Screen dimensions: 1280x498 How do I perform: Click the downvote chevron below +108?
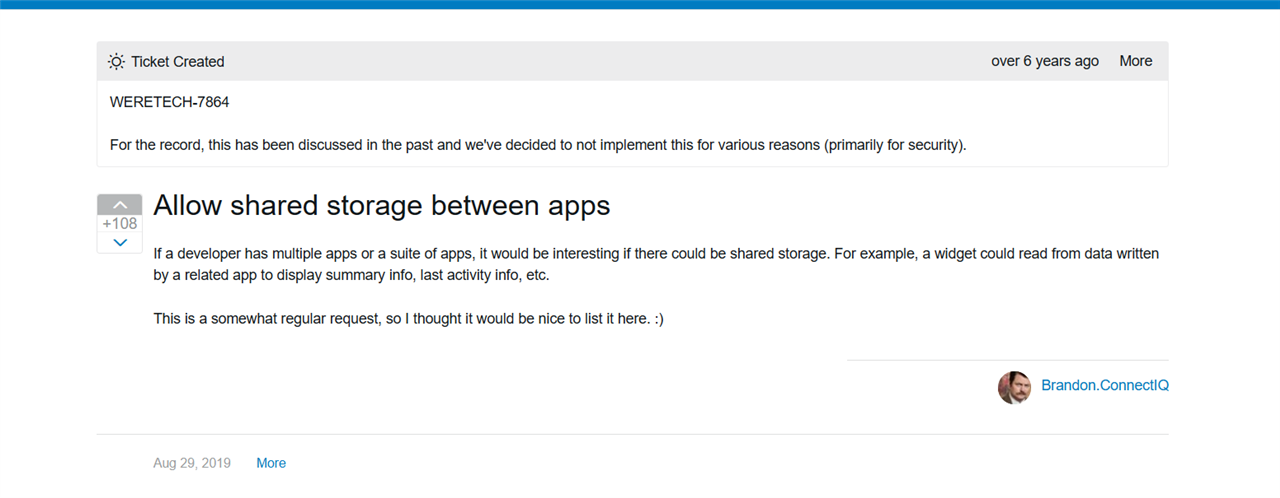pos(120,243)
